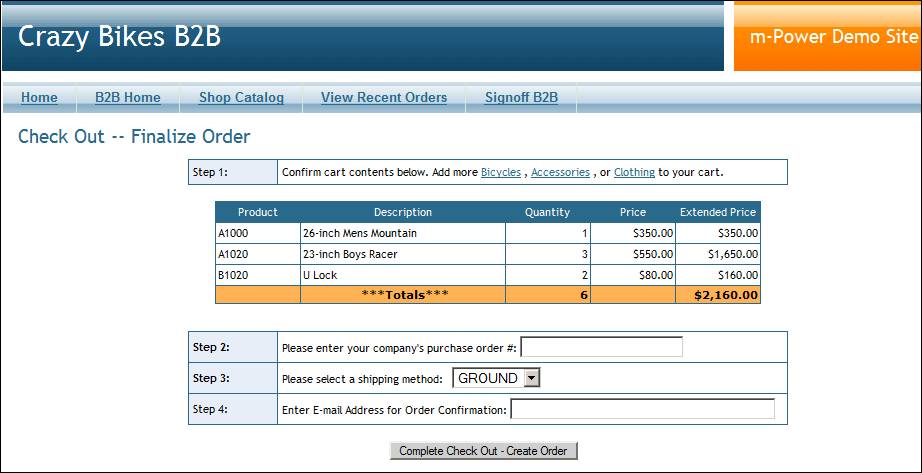Viewport: 922px width, 473px height.
Task: Follow the Accessories link in Step 1
Action: pyautogui.click(x=560, y=172)
